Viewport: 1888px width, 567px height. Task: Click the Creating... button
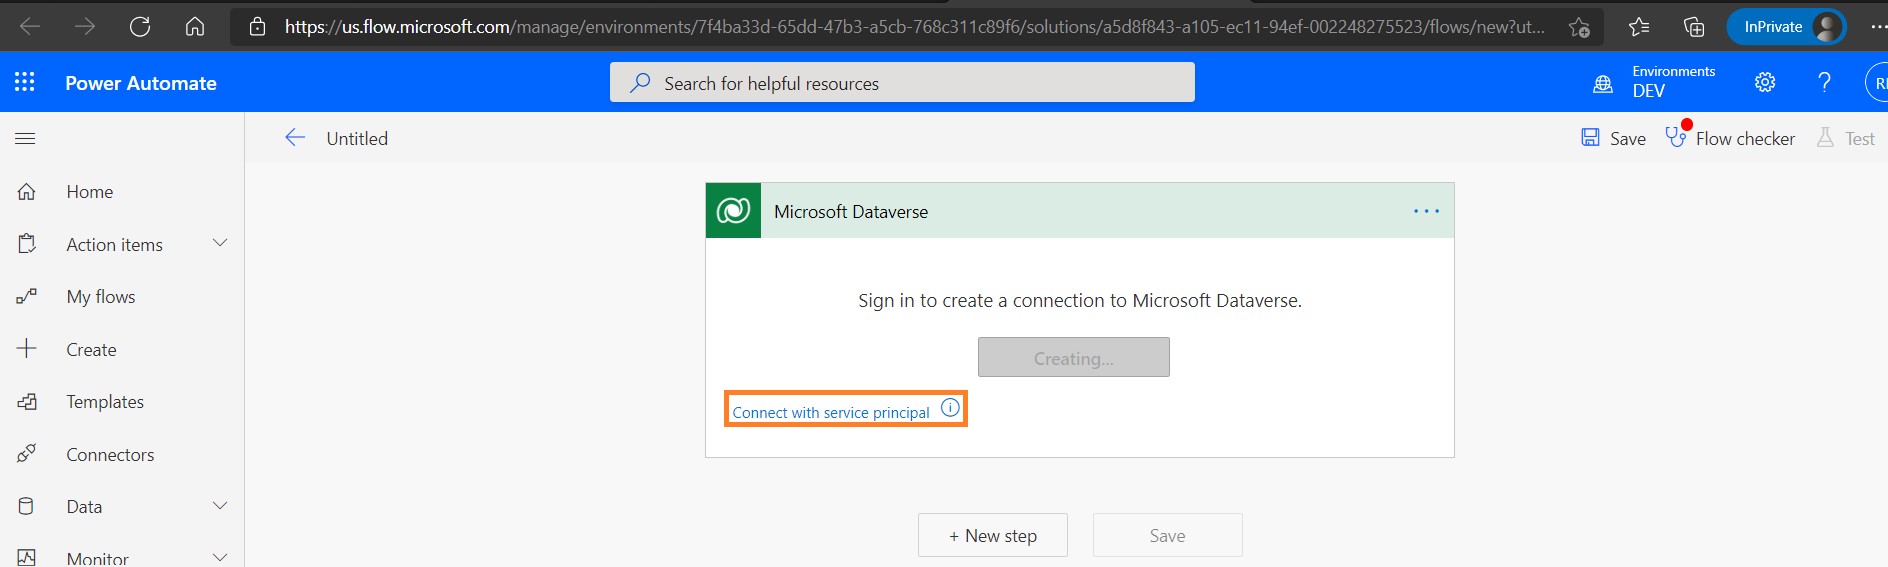pos(1074,357)
